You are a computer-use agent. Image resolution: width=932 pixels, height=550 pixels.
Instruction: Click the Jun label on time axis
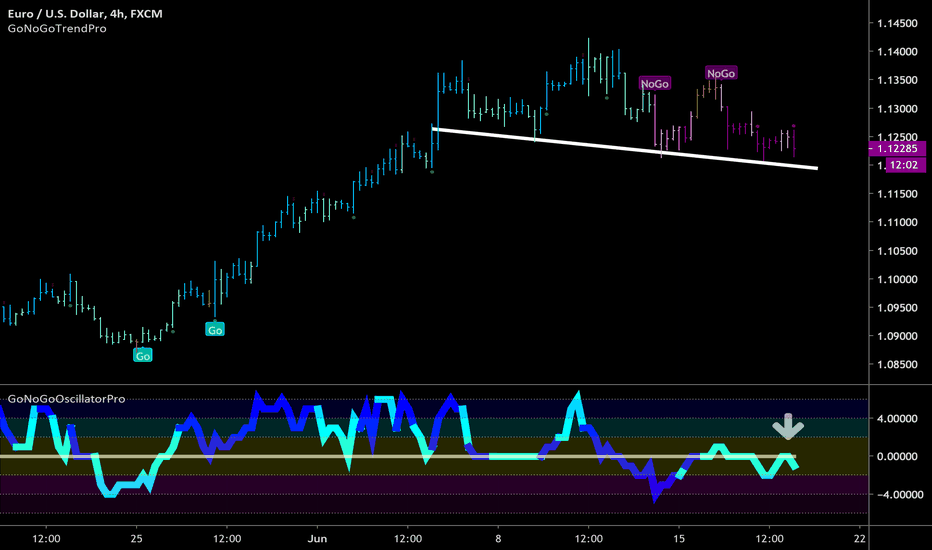point(317,539)
